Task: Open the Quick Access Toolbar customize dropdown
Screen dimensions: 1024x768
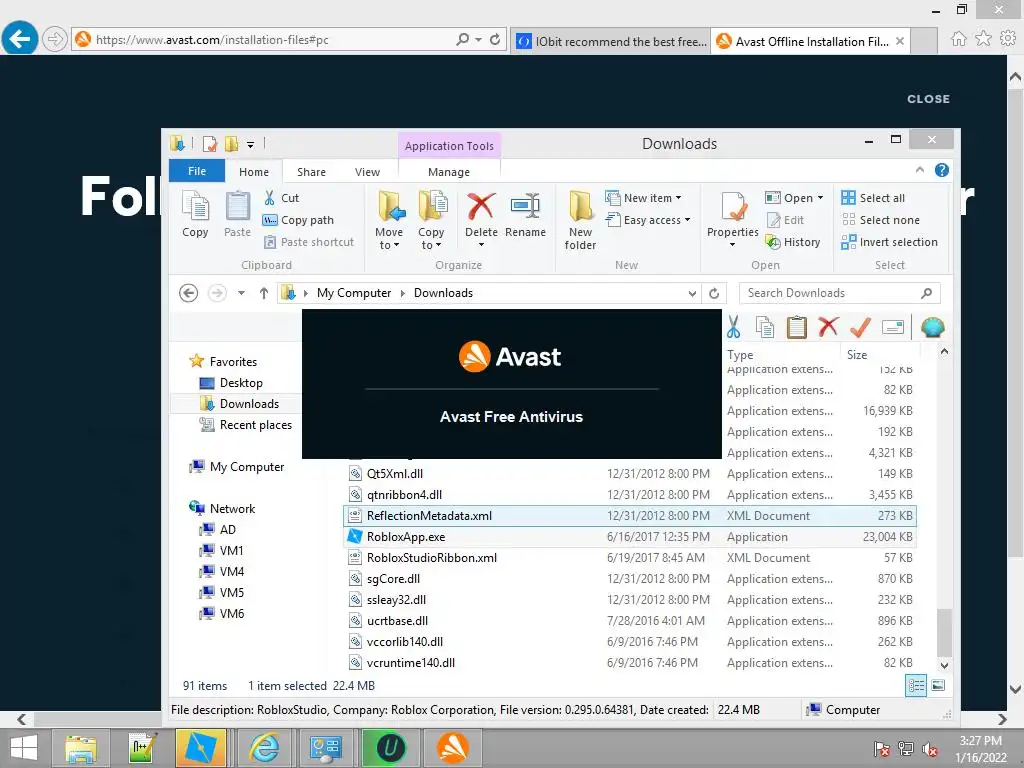Action: [x=250, y=144]
